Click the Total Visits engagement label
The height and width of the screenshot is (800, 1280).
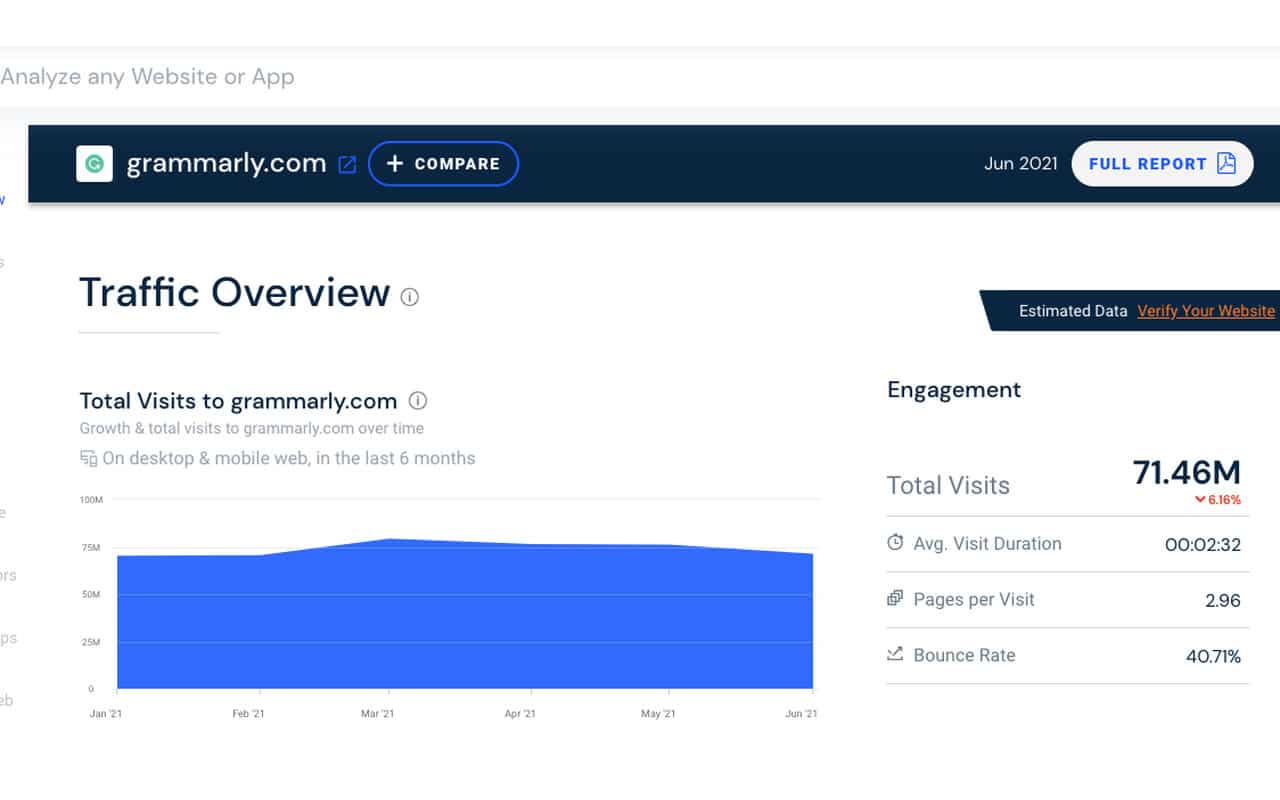[948, 486]
